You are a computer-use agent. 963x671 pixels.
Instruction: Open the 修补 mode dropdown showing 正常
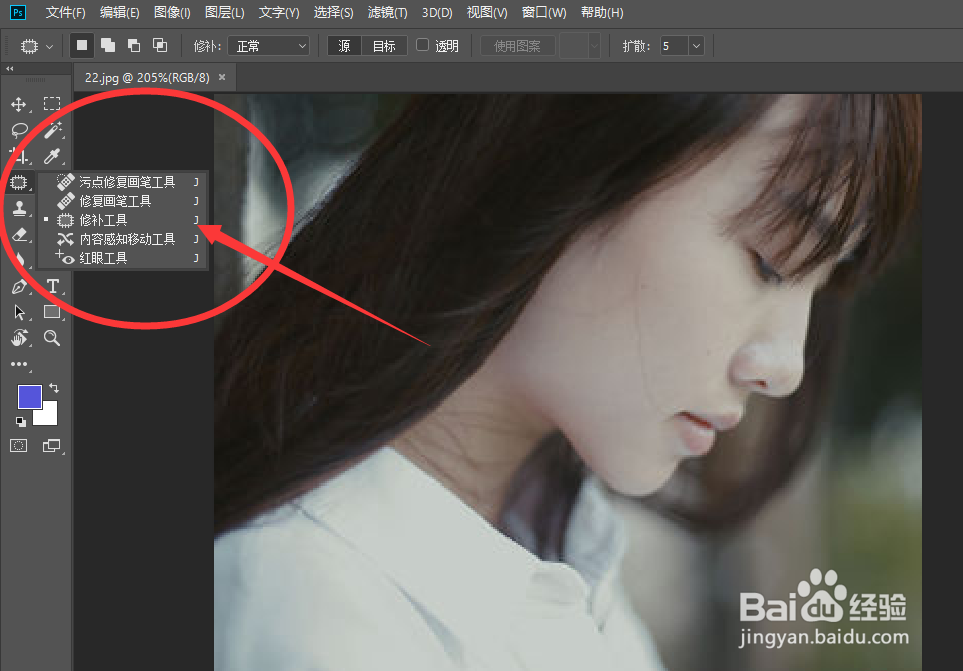pyautogui.click(x=268, y=46)
